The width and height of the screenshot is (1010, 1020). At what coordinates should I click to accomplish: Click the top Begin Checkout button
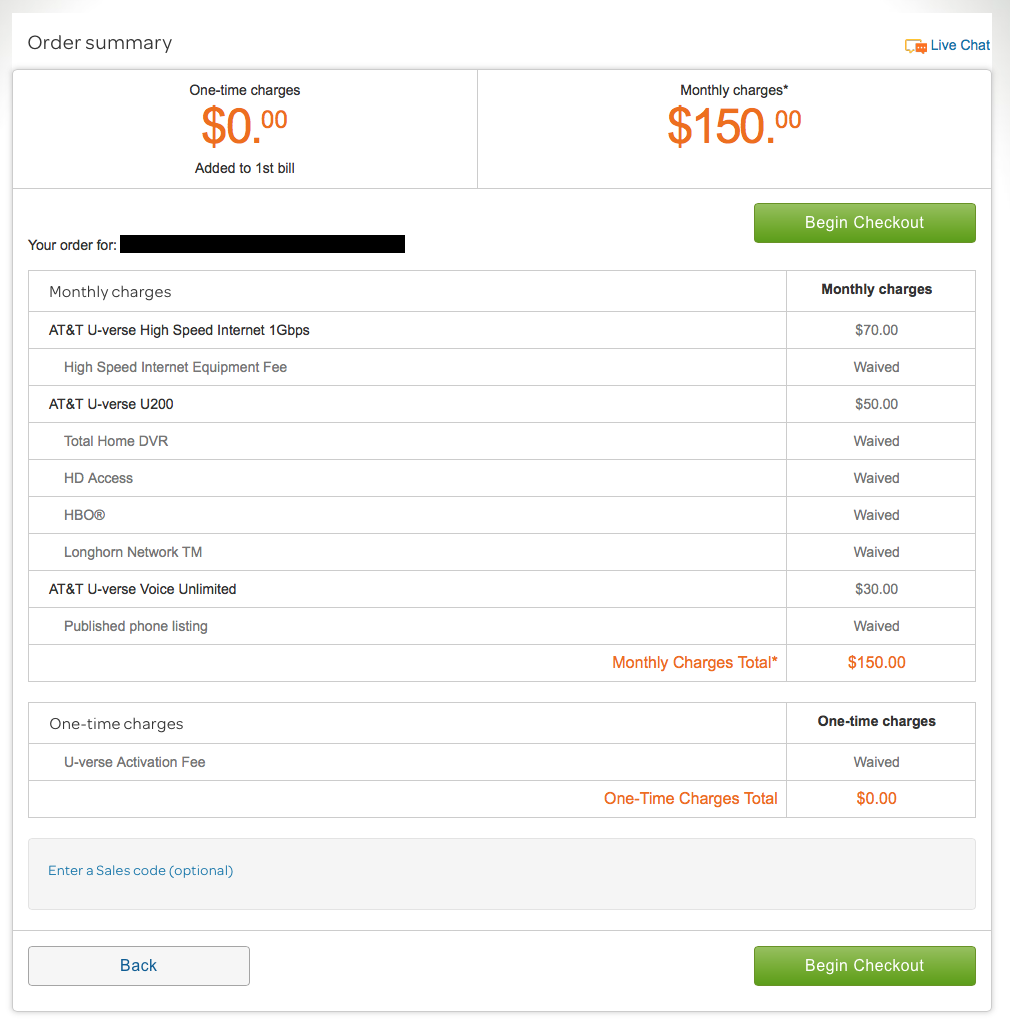[864, 222]
